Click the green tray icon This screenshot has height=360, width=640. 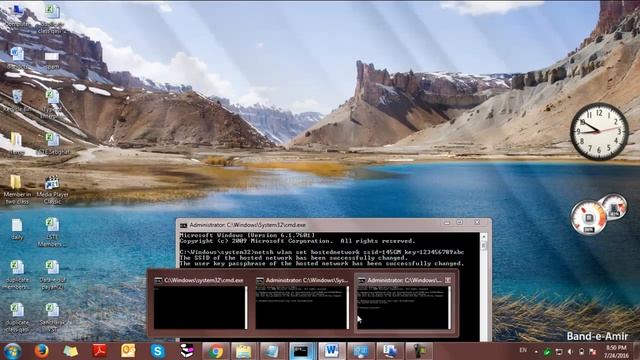(x=547, y=351)
